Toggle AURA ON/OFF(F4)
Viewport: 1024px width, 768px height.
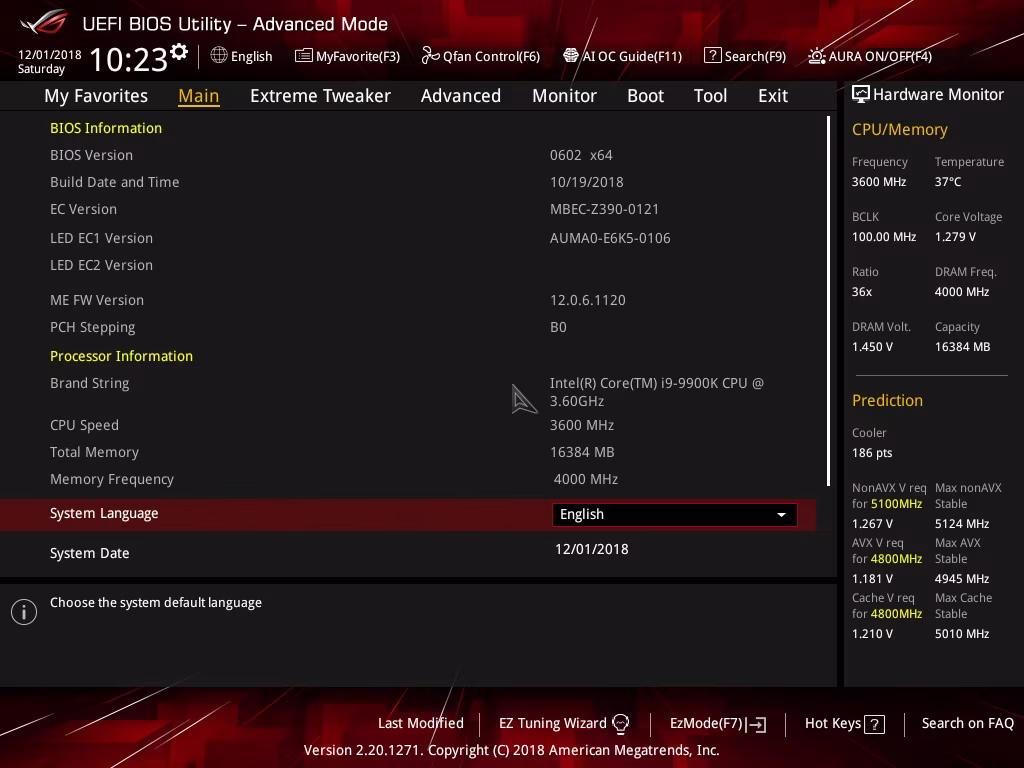(x=870, y=56)
